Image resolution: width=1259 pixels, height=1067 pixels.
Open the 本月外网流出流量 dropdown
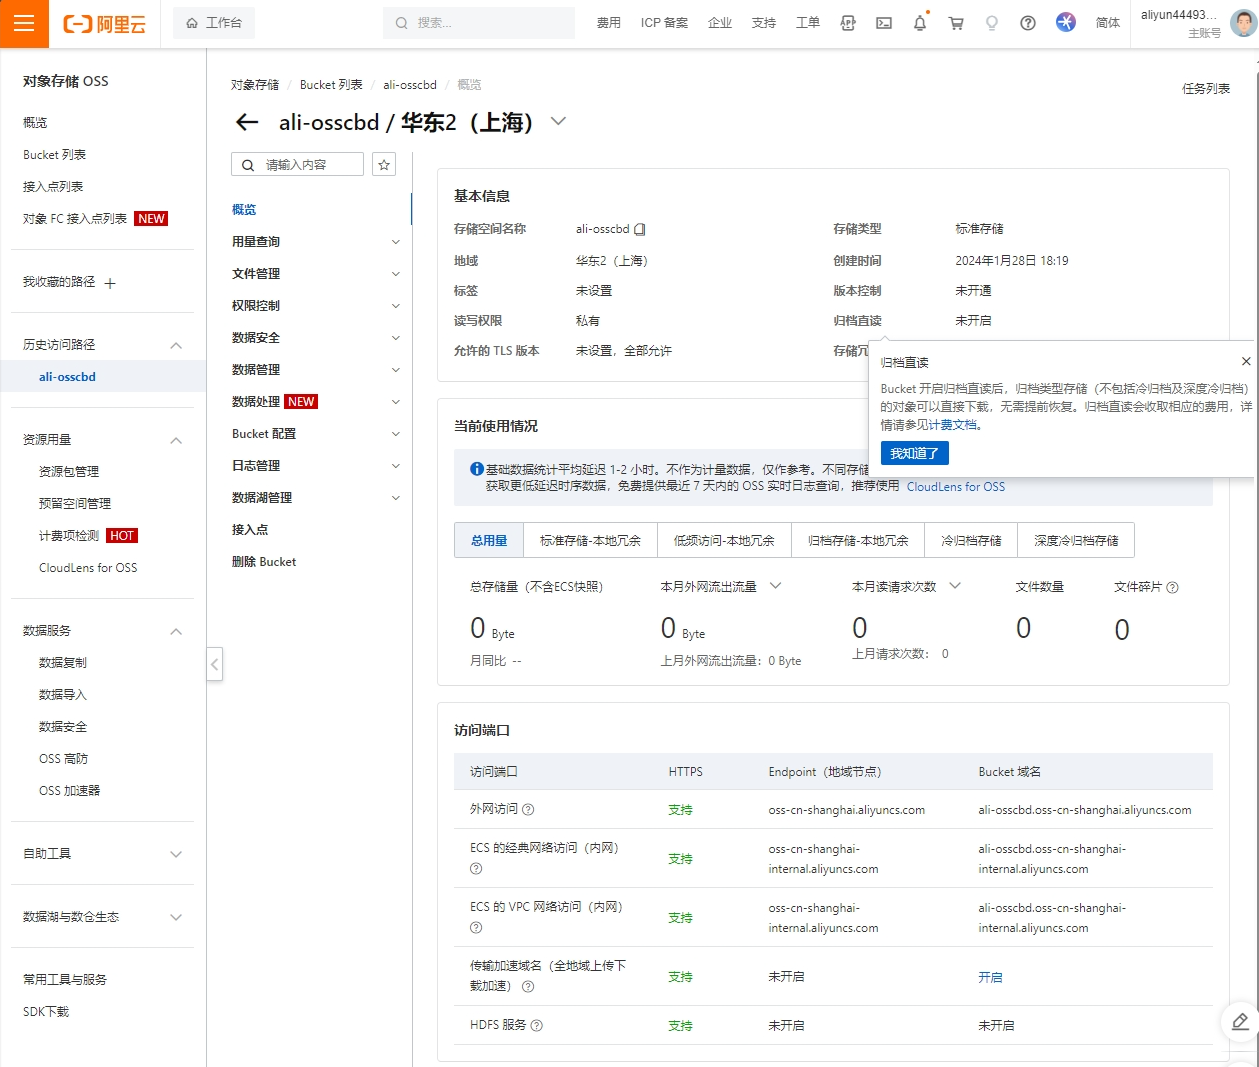click(x=775, y=586)
